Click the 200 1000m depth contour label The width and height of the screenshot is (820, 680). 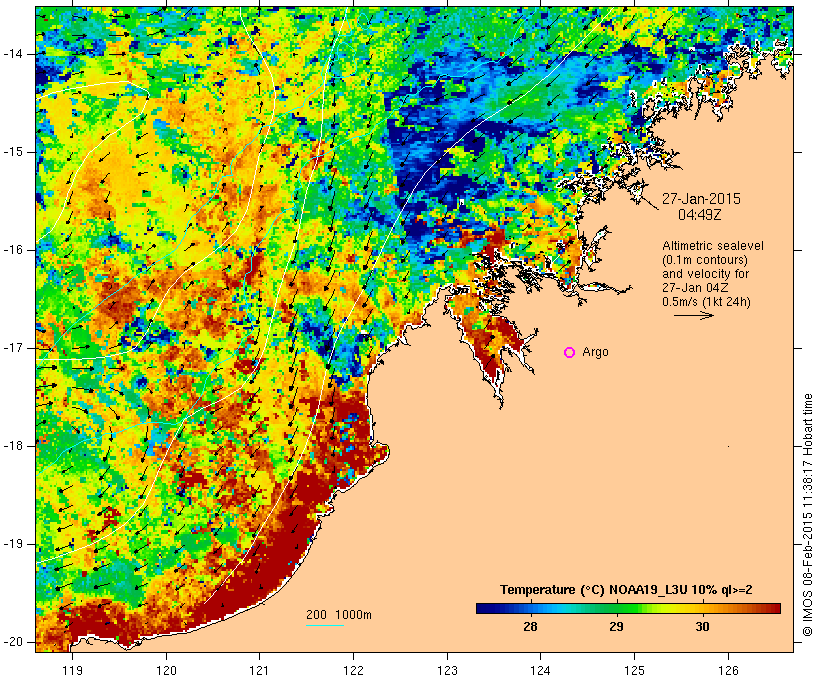(x=339, y=615)
